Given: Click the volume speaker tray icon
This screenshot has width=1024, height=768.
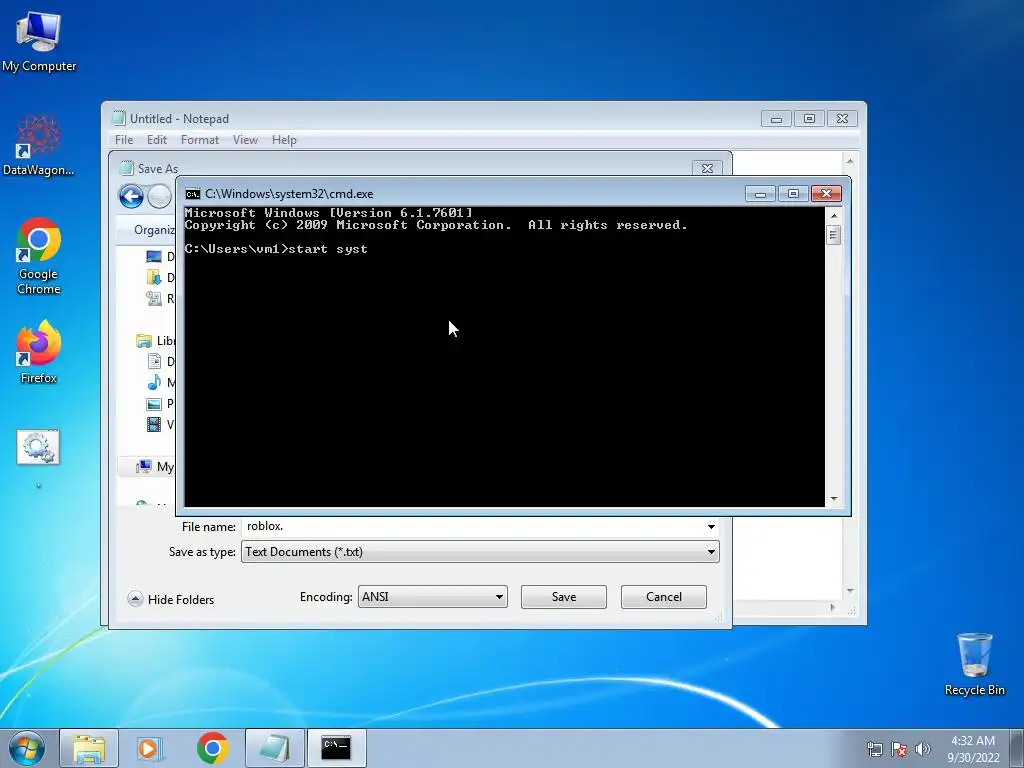Looking at the screenshot, I should [x=923, y=749].
